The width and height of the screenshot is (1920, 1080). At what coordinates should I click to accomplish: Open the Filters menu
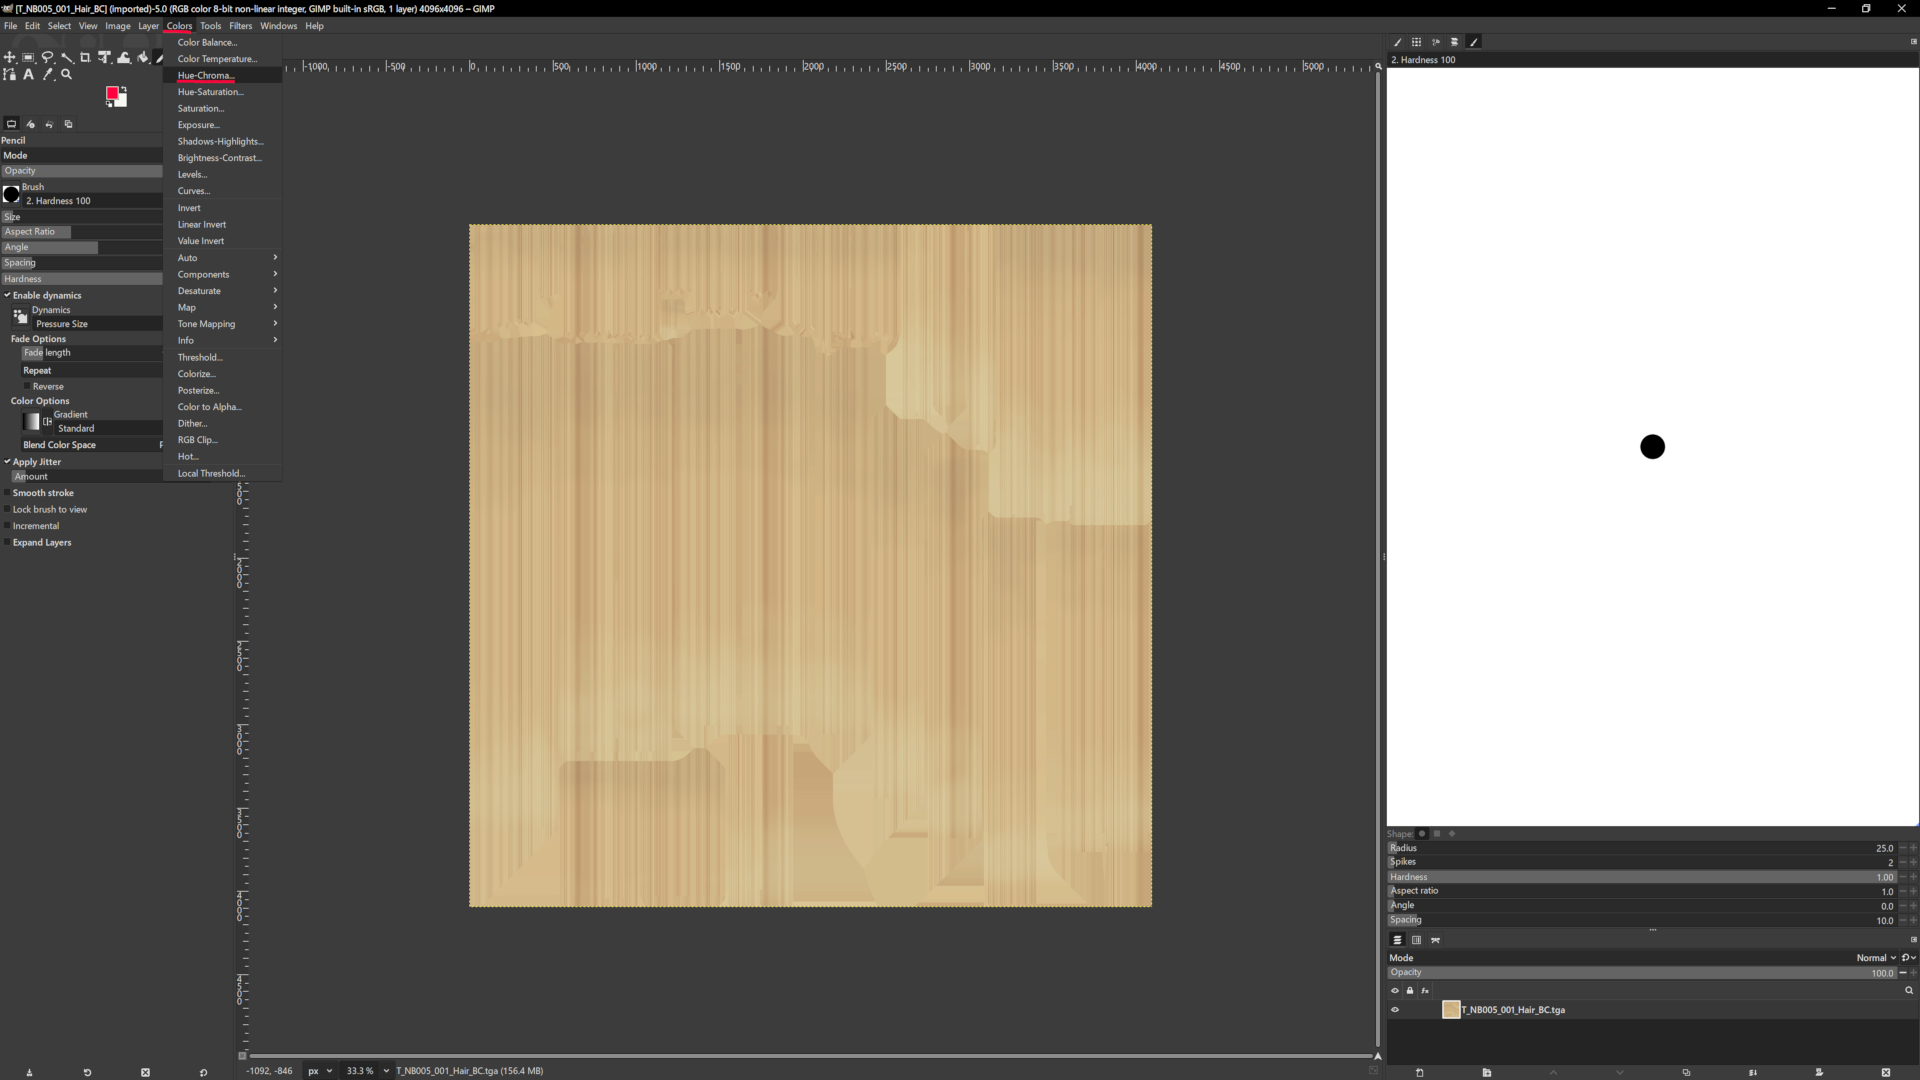[241, 26]
